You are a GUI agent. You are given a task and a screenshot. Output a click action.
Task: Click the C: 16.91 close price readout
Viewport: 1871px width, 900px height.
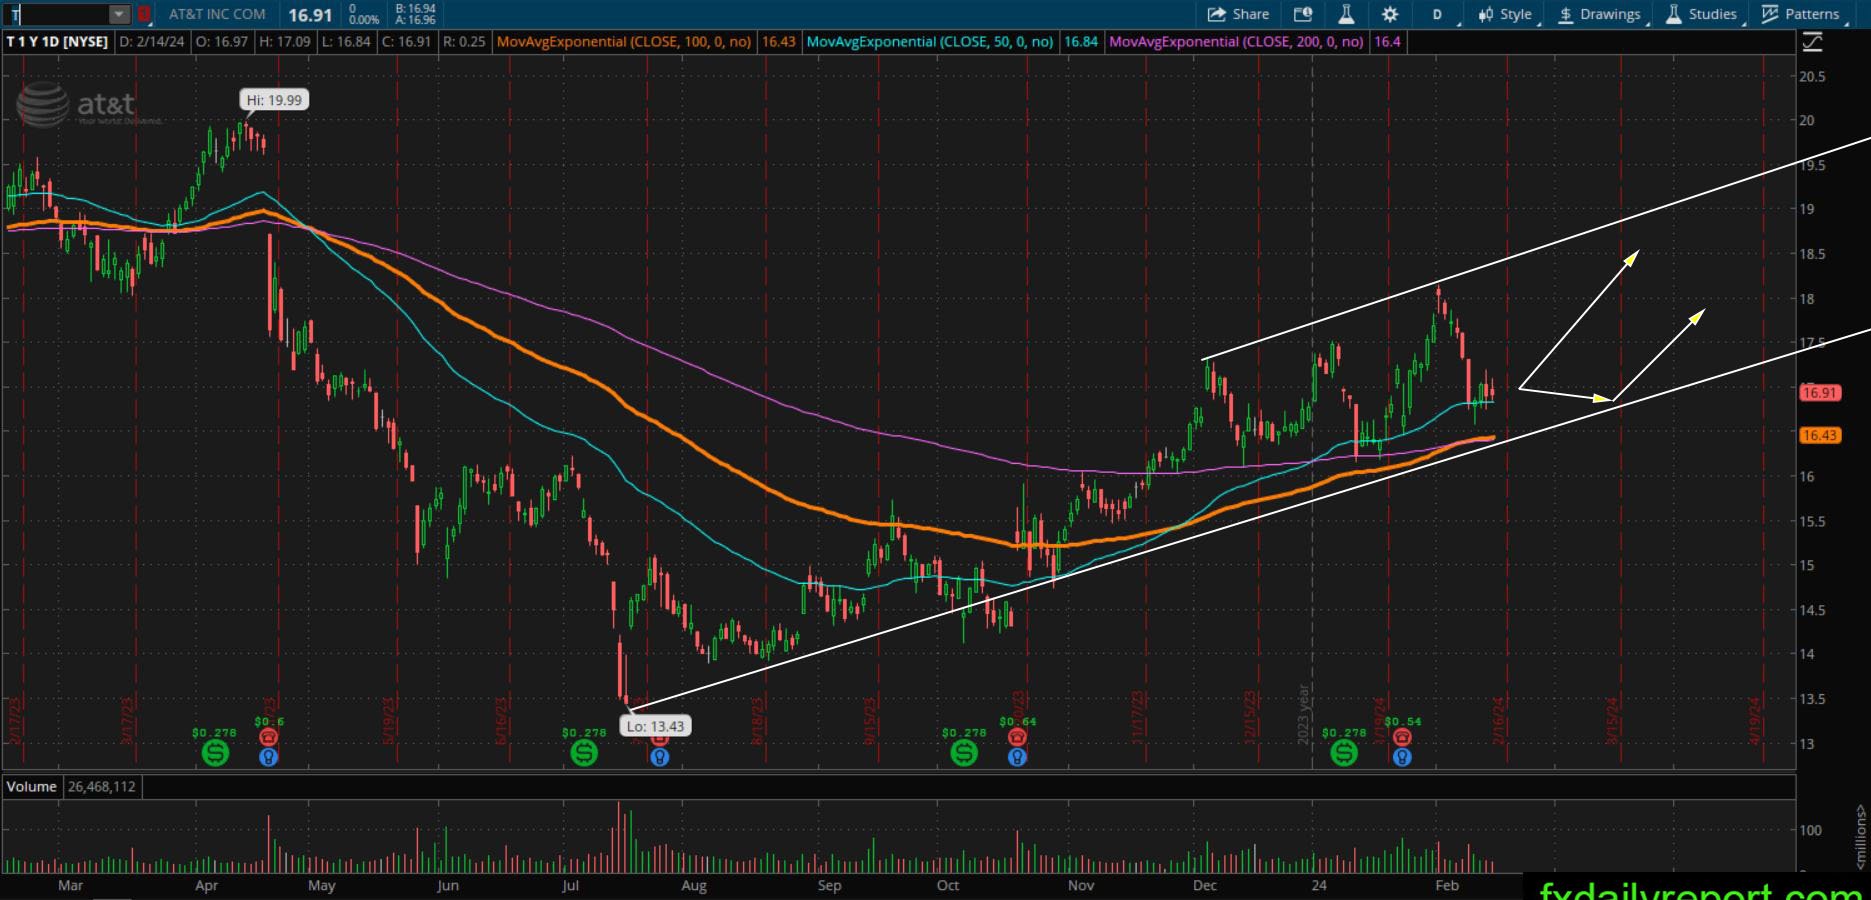[x=406, y=42]
